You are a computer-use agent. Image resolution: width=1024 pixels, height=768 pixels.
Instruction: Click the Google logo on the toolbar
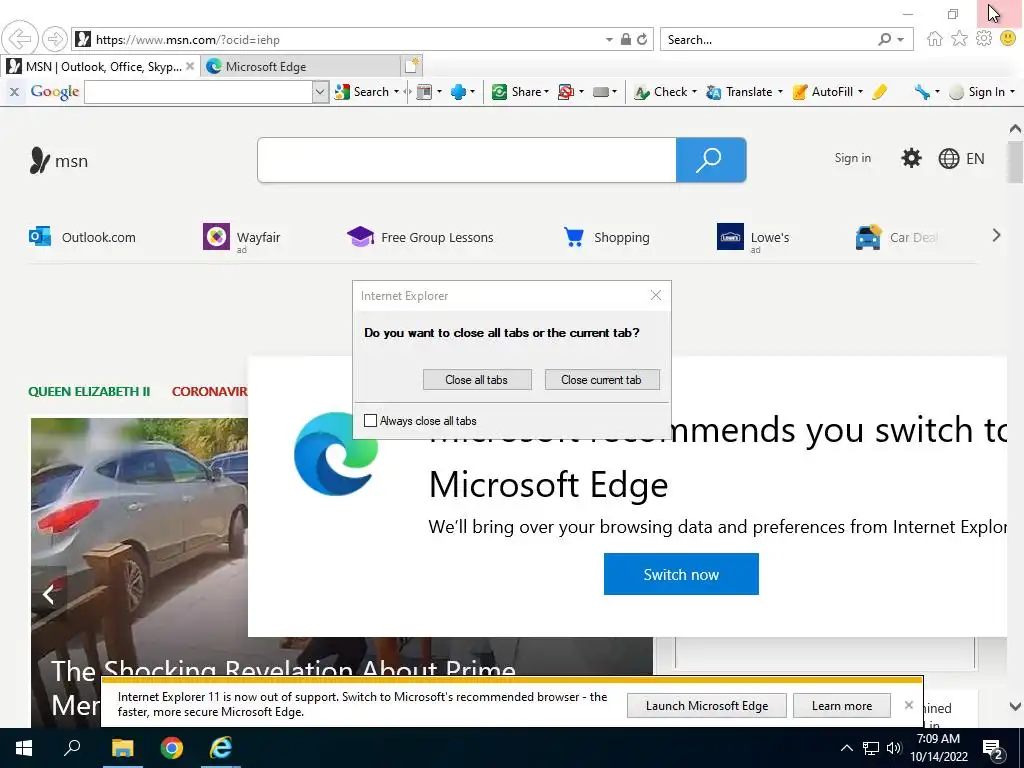pos(55,92)
